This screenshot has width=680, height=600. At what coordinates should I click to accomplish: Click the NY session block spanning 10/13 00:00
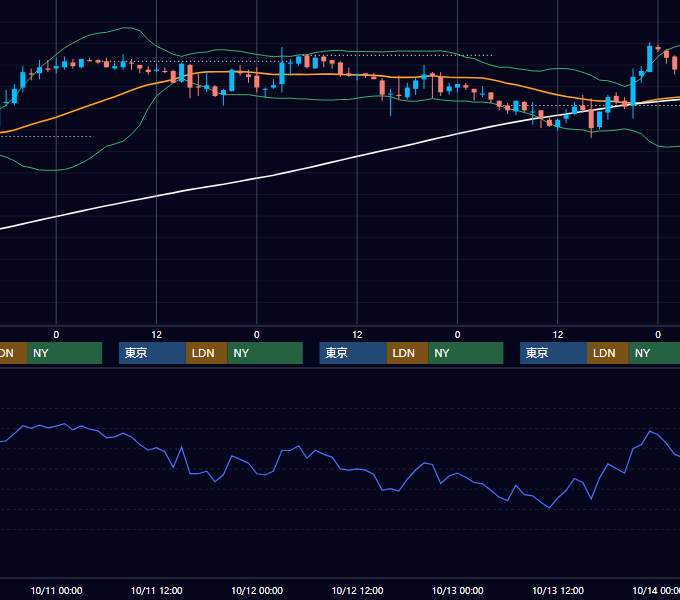[466, 353]
